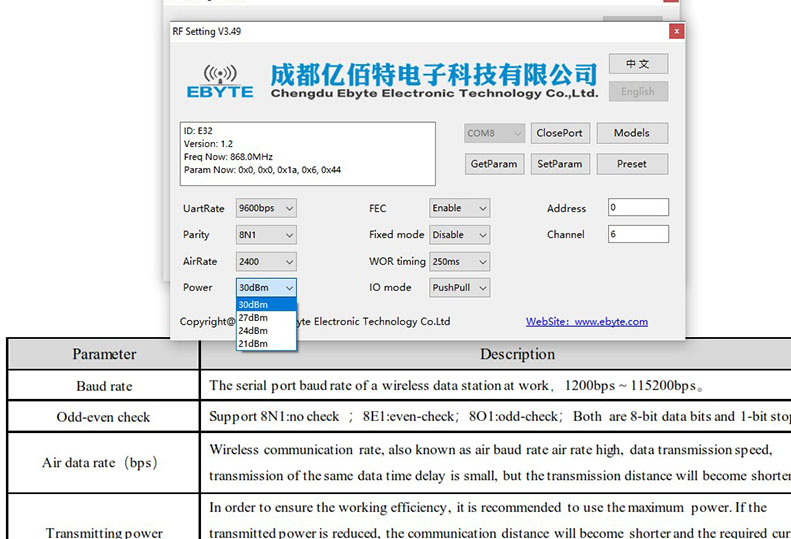This screenshot has width=791, height=539.
Task: Click 'Param Now: 0x0, 0x0, 0x1a, 0x6, 0x44' line
Action: point(262,170)
